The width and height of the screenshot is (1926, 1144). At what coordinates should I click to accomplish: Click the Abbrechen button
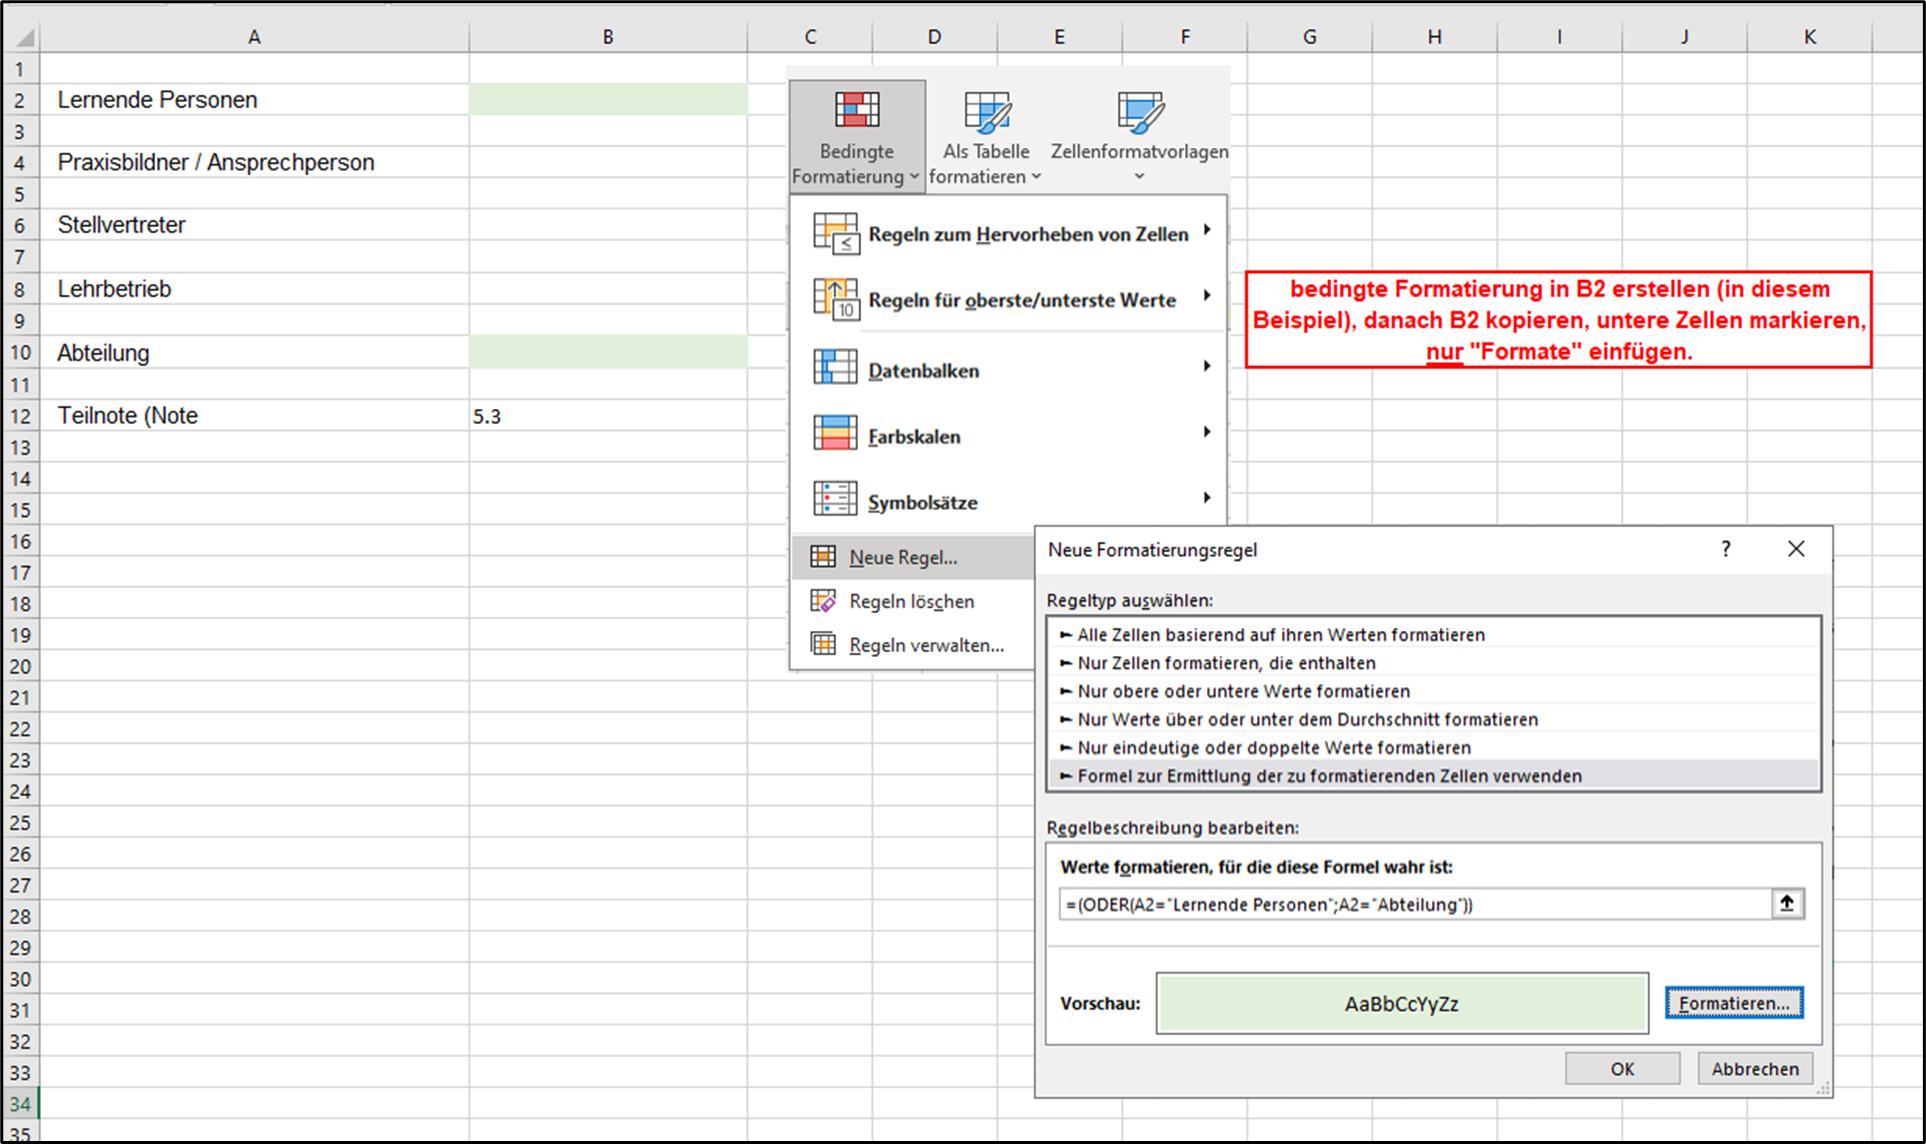point(1755,1069)
